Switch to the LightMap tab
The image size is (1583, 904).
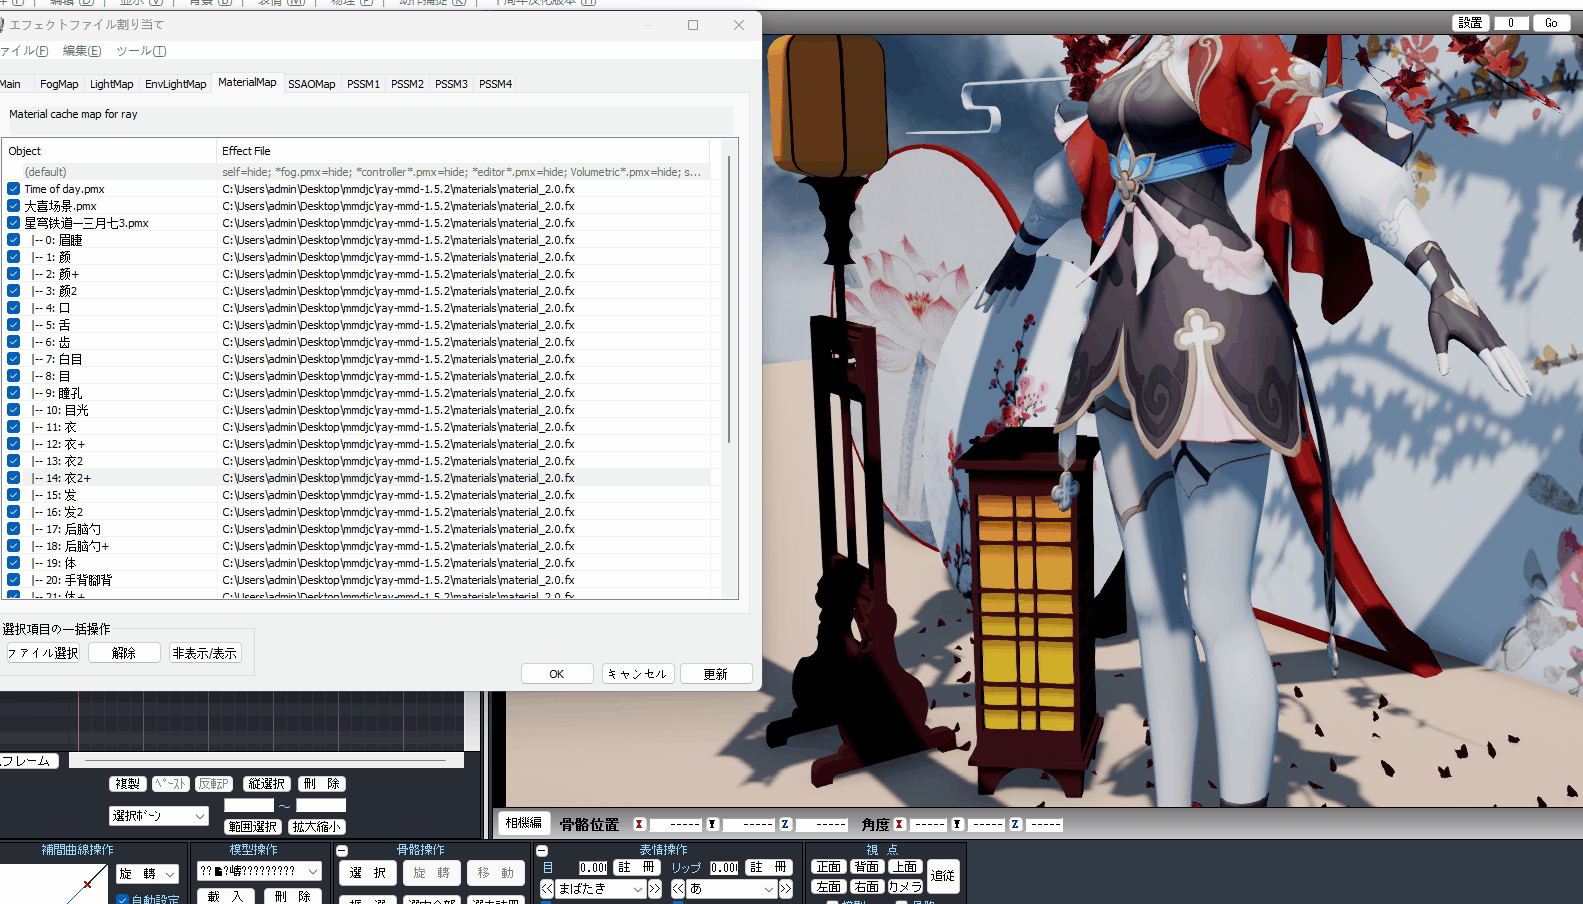[111, 84]
